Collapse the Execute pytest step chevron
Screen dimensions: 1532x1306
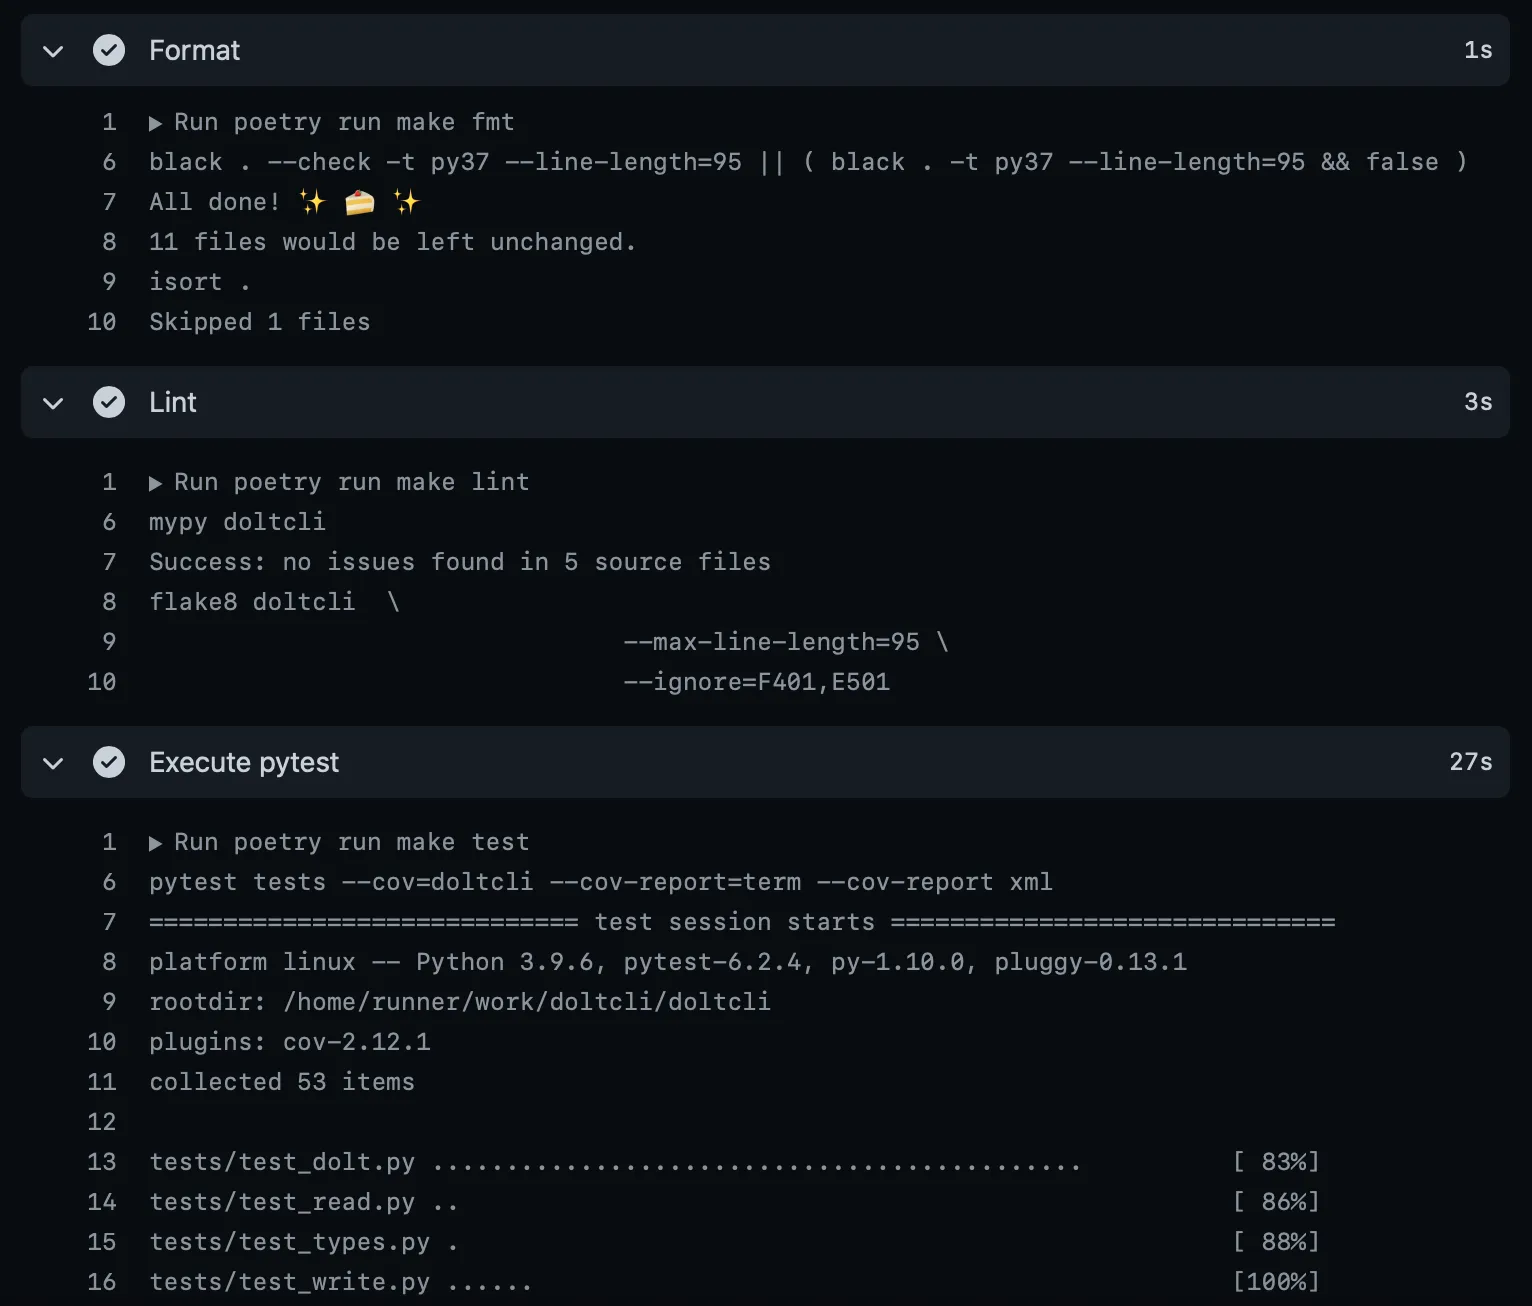coord(54,763)
